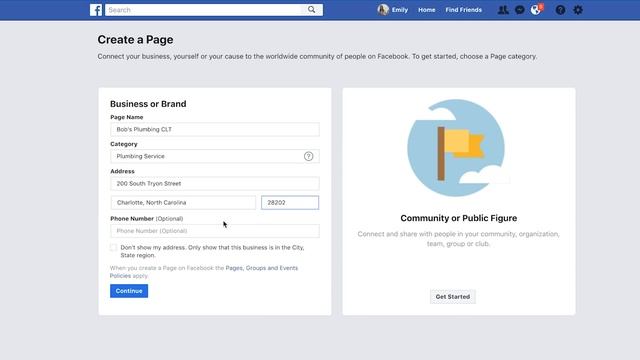The height and width of the screenshot is (360, 640).
Task: Click the Facebook Search field
Action: coord(204,10)
